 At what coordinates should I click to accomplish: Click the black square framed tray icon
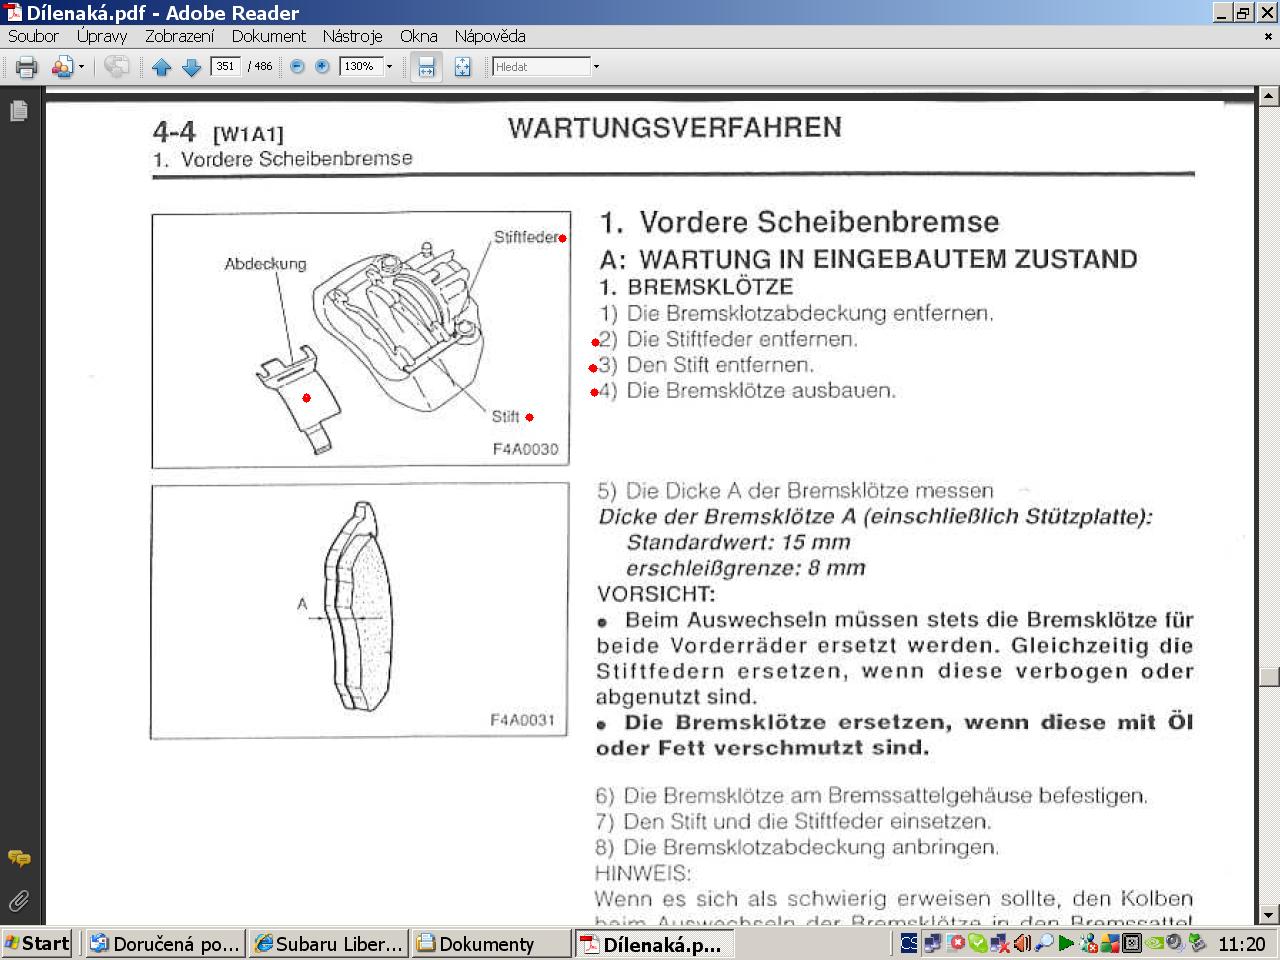[1132, 943]
